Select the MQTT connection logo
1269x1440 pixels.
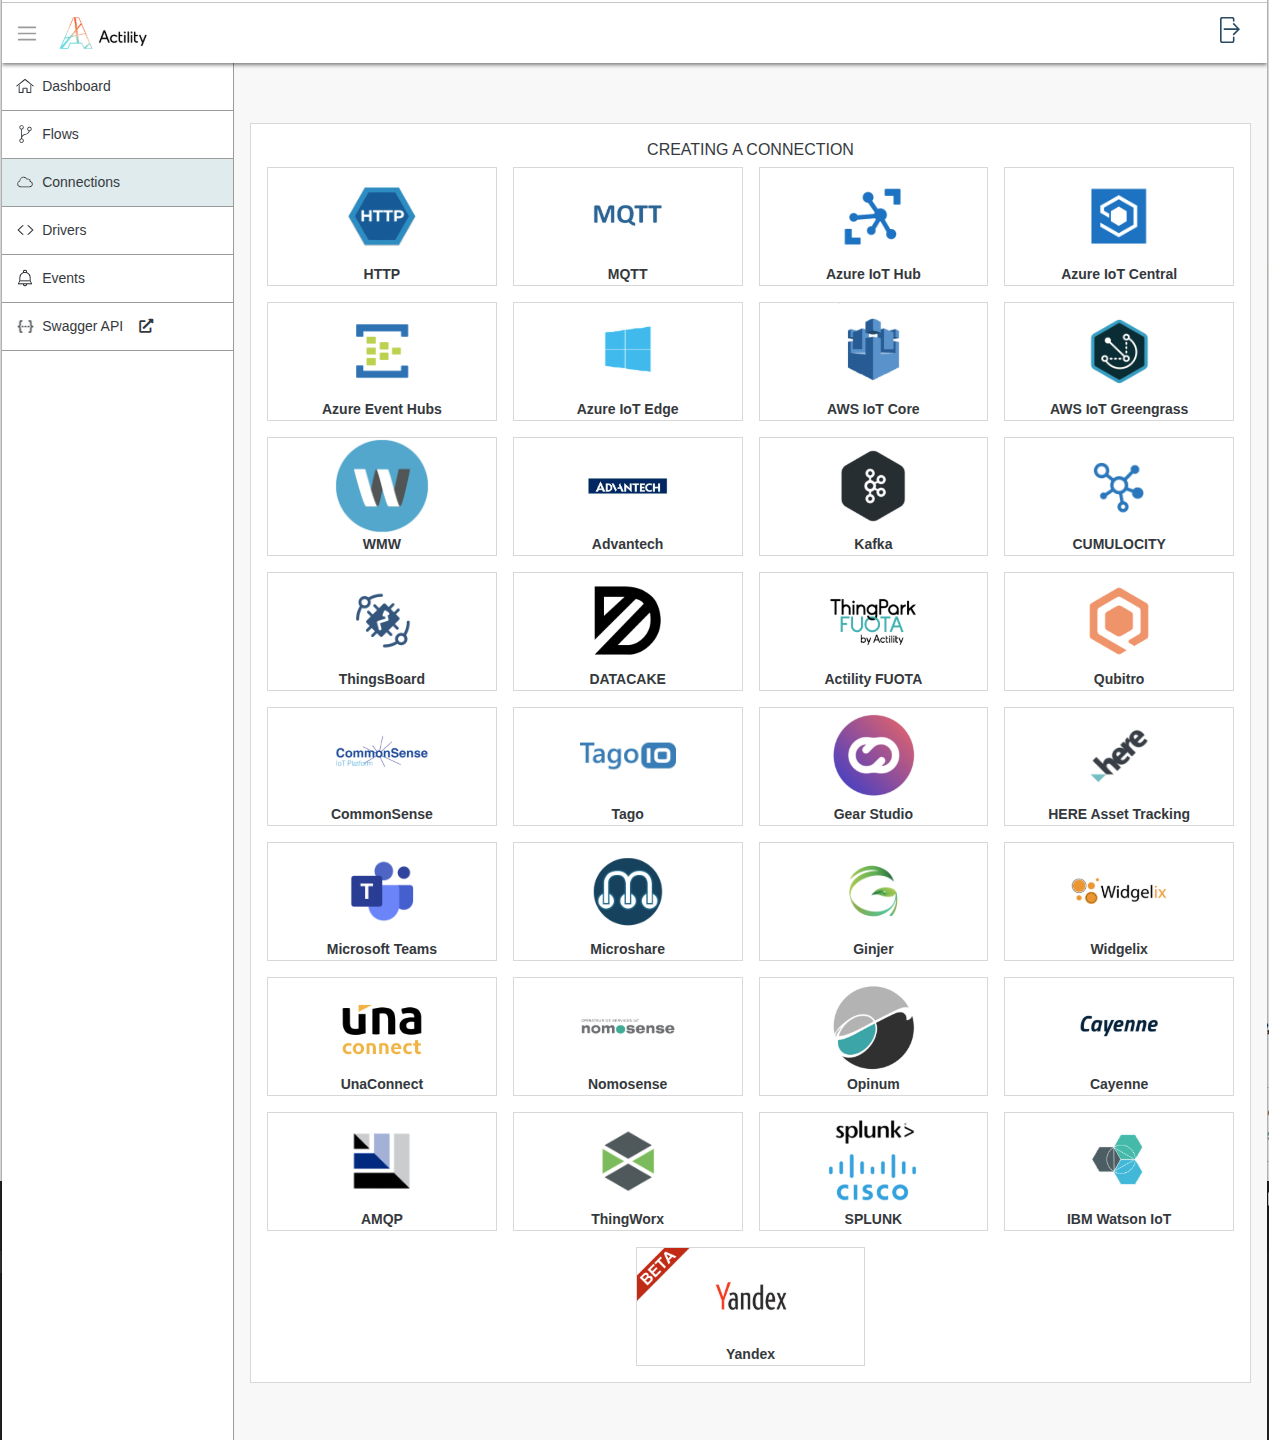tap(627, 214)
